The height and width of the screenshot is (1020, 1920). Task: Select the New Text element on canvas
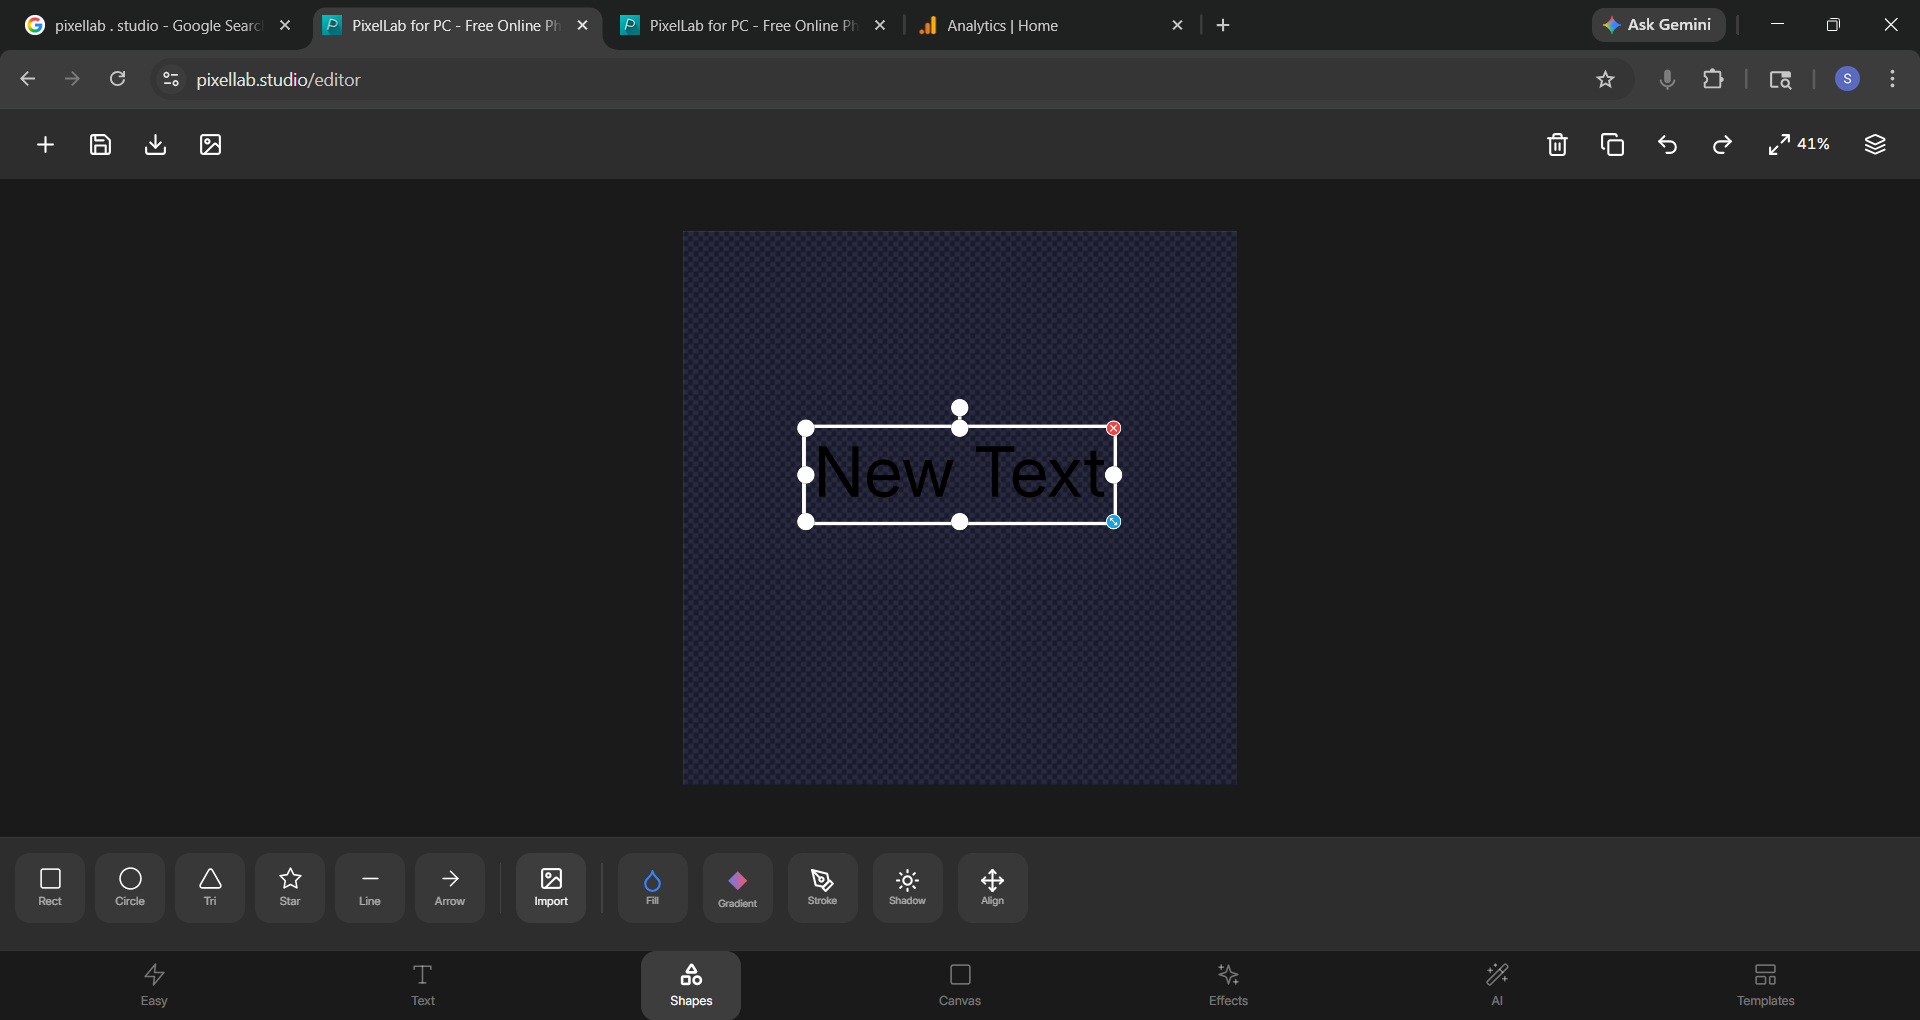(x=960, y=473)
